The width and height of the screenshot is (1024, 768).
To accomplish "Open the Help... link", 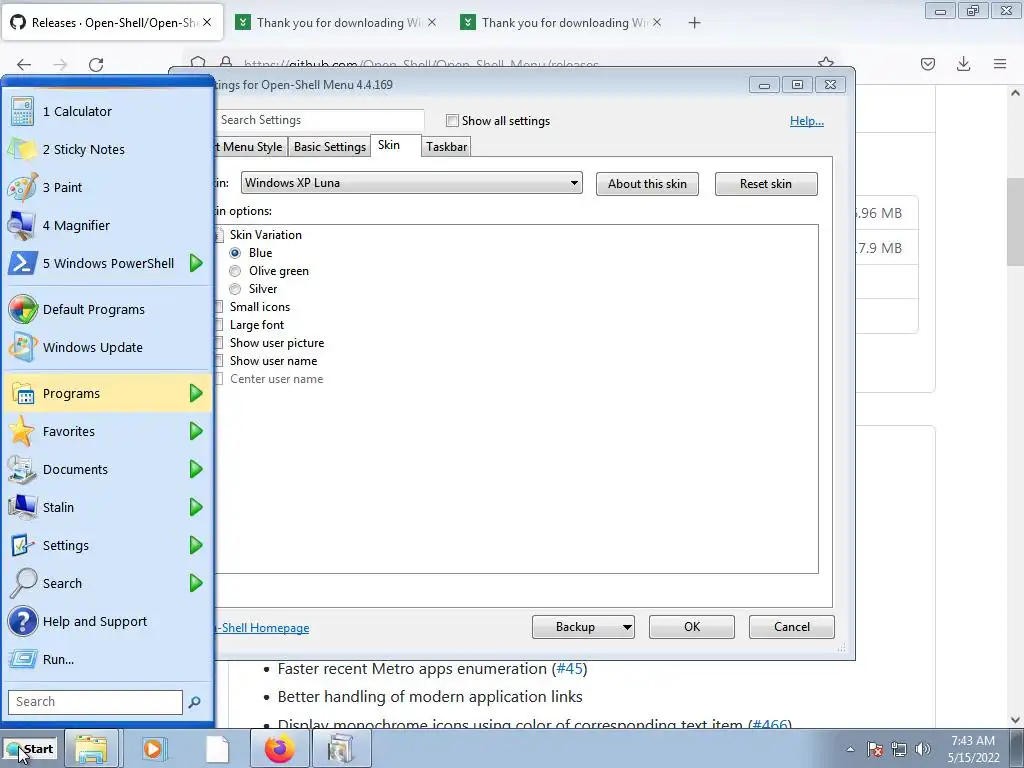I will (x=807, y=121).
